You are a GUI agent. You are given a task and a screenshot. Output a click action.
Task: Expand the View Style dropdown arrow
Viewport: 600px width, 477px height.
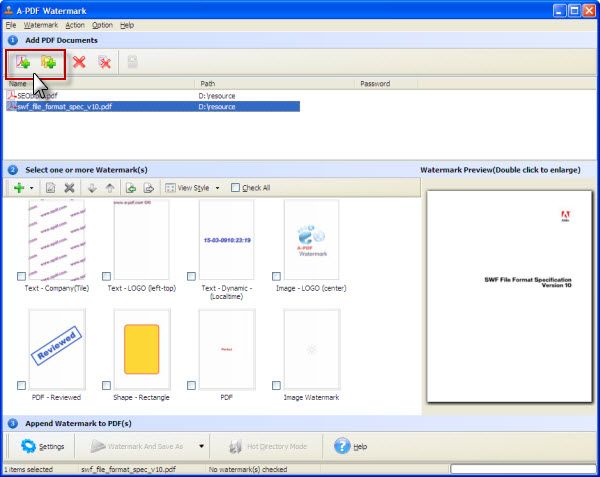[x=218, y=188]
